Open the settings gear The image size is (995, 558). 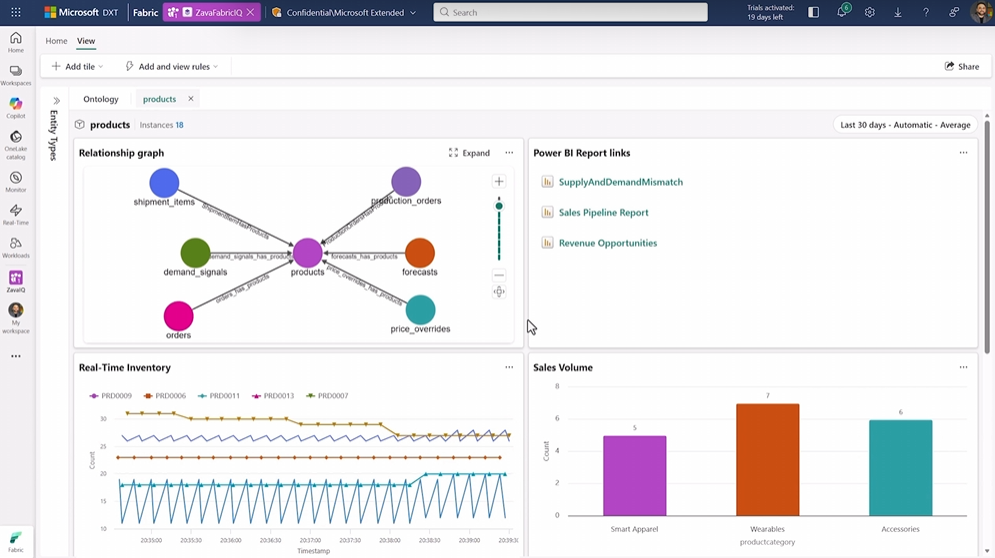pyautogui.click(x=870, y=12)
